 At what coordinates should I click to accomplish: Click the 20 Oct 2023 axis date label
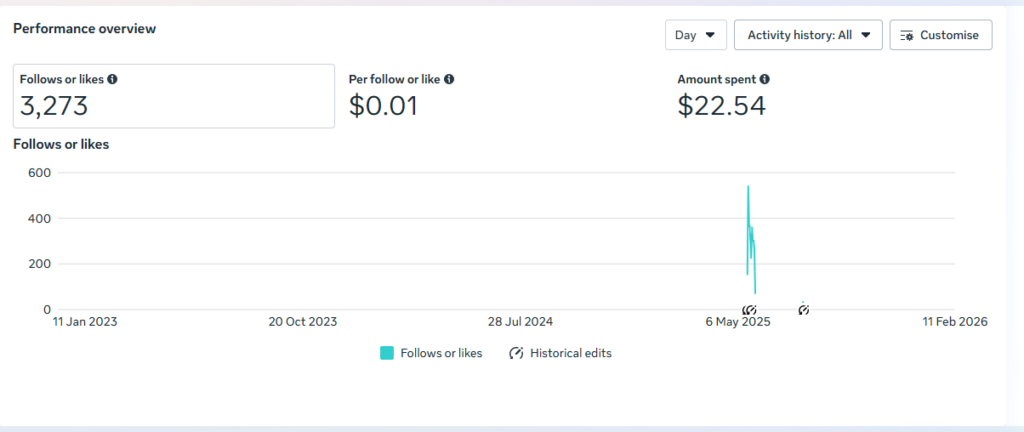302,322
